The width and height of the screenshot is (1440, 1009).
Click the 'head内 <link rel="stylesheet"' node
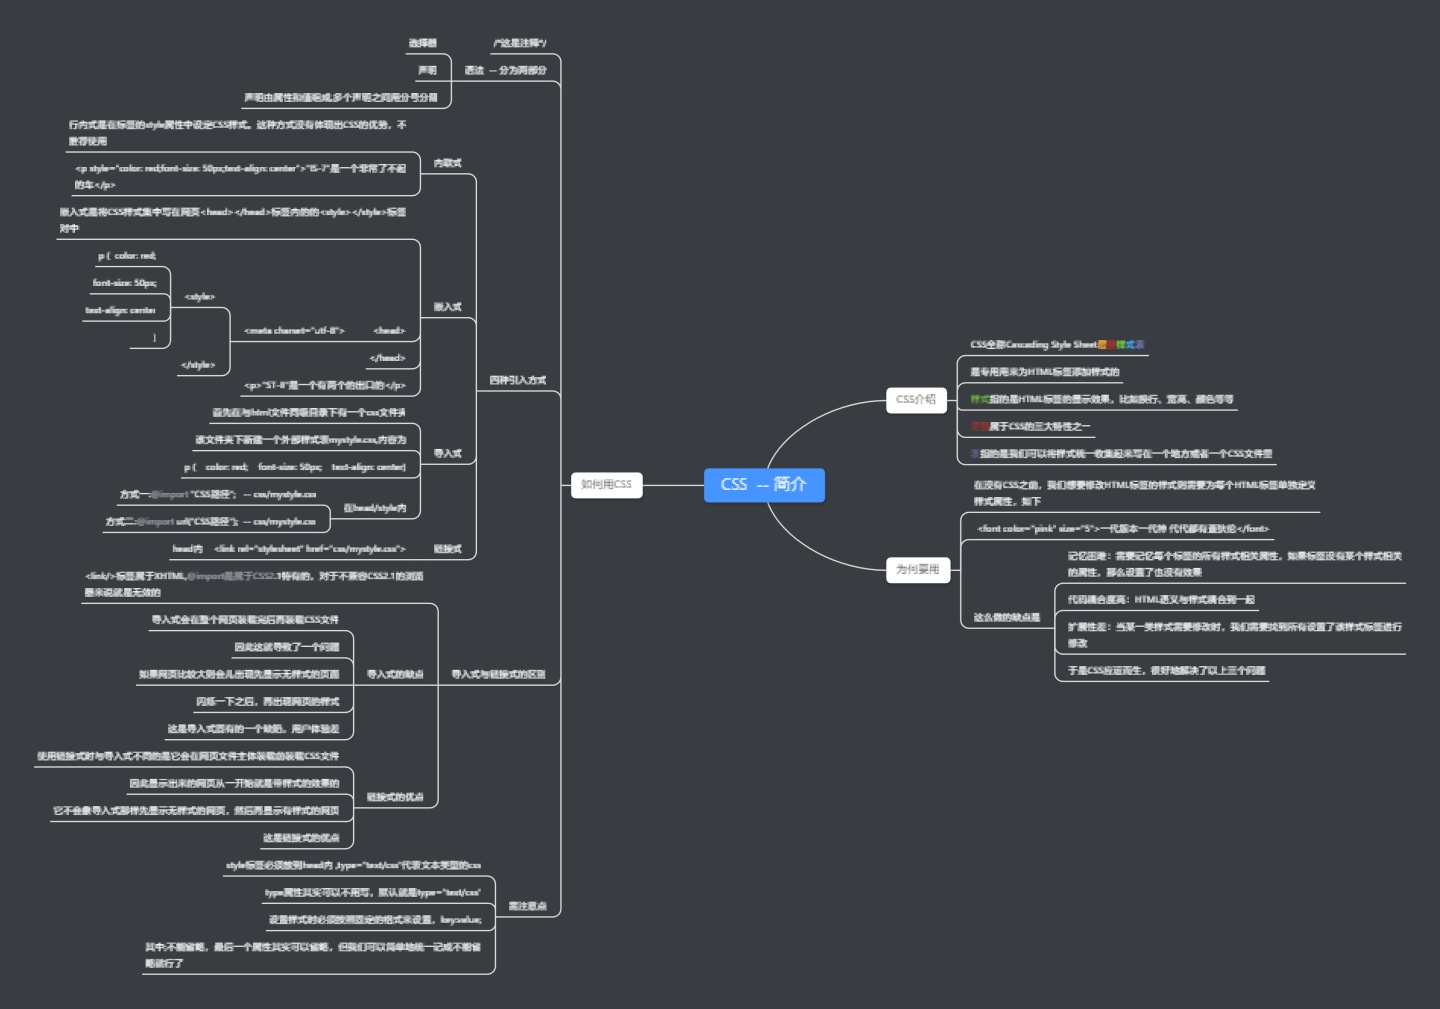[289, 549]
